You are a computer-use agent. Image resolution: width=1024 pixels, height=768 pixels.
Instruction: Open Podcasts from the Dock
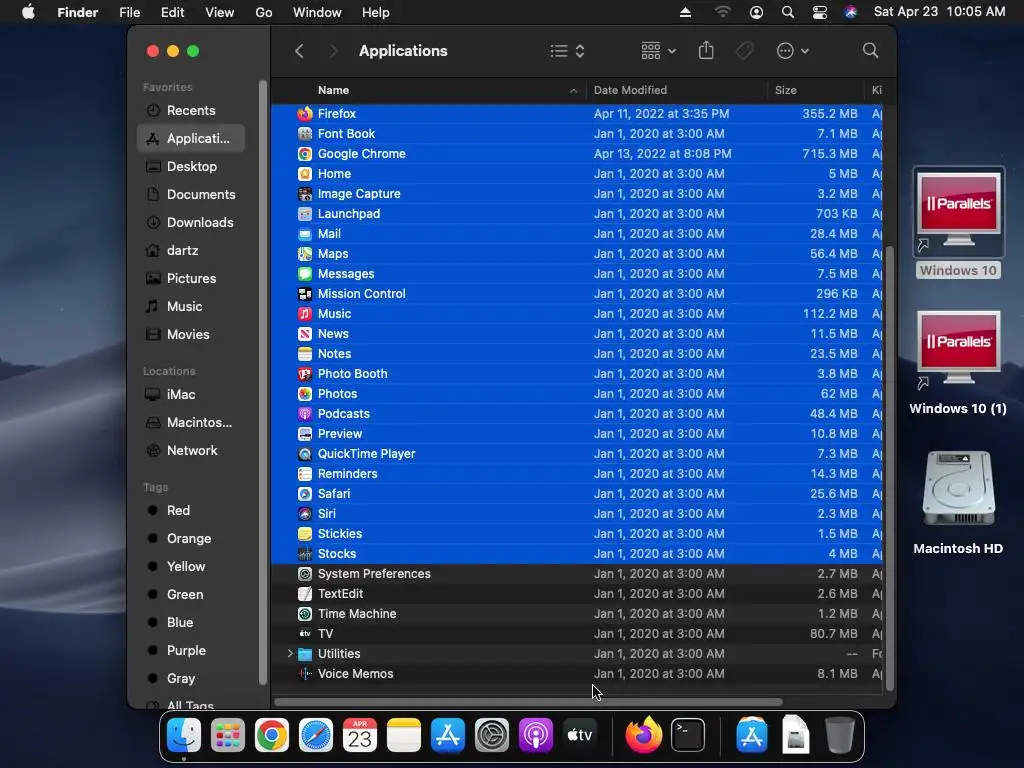click(x=536, y=735)
